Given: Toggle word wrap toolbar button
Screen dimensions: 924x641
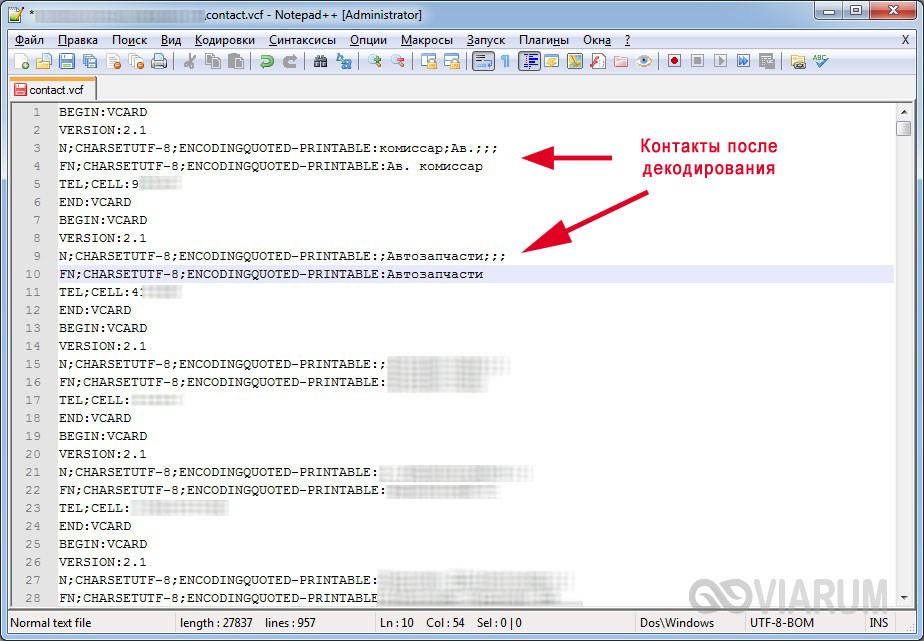Looking at the screenshot, I should point(483,62).
